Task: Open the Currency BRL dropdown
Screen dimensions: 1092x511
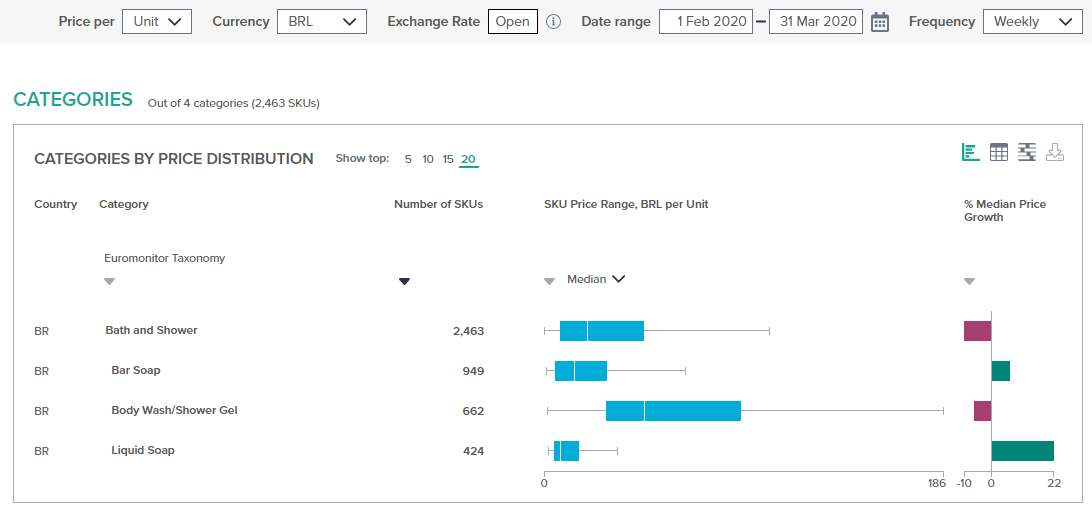Action: [322, 22]
